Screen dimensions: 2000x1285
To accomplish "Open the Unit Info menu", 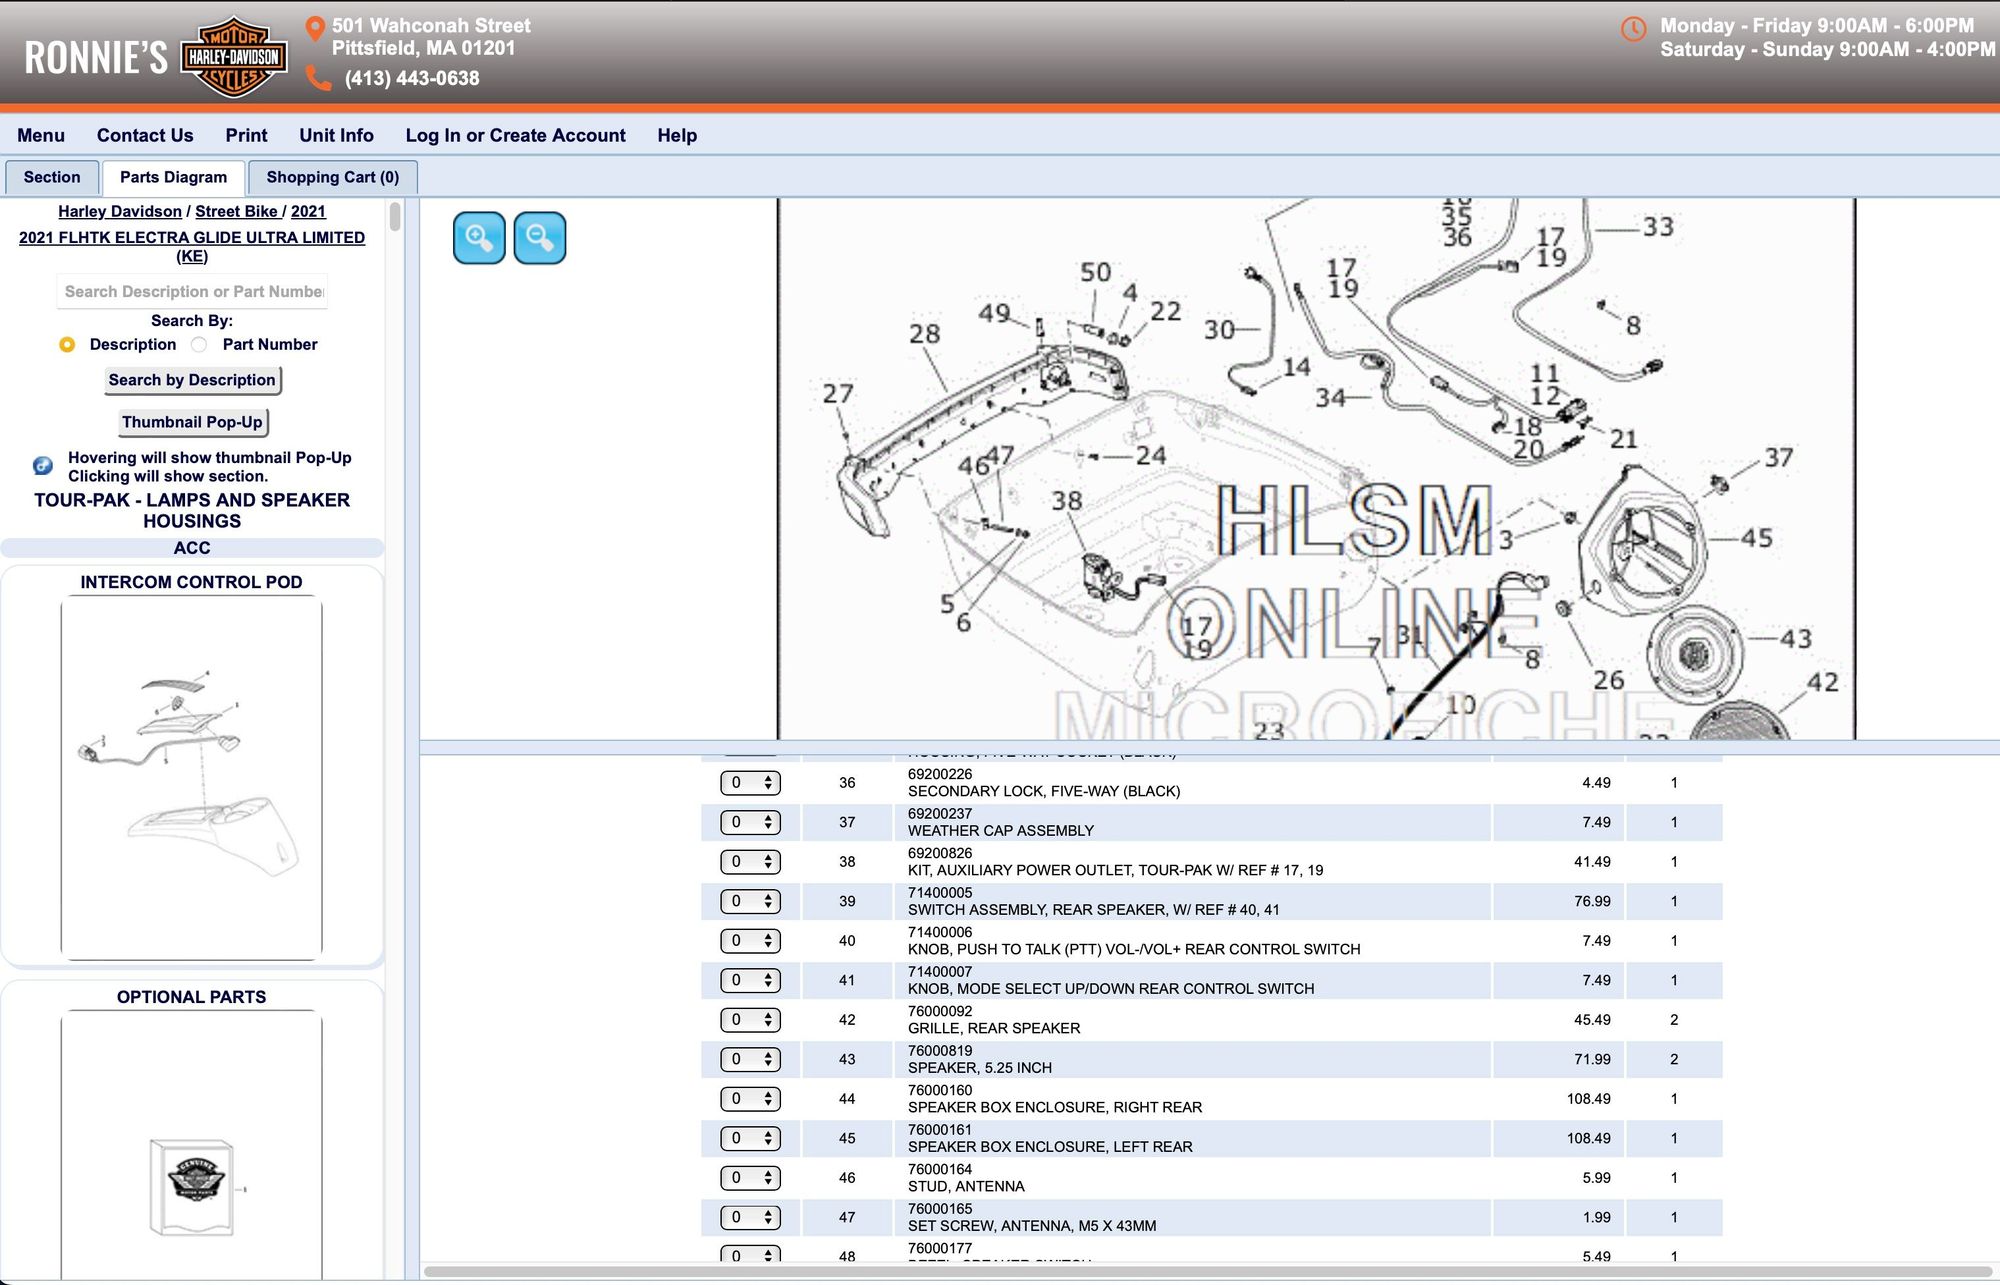I will (336, 135).
